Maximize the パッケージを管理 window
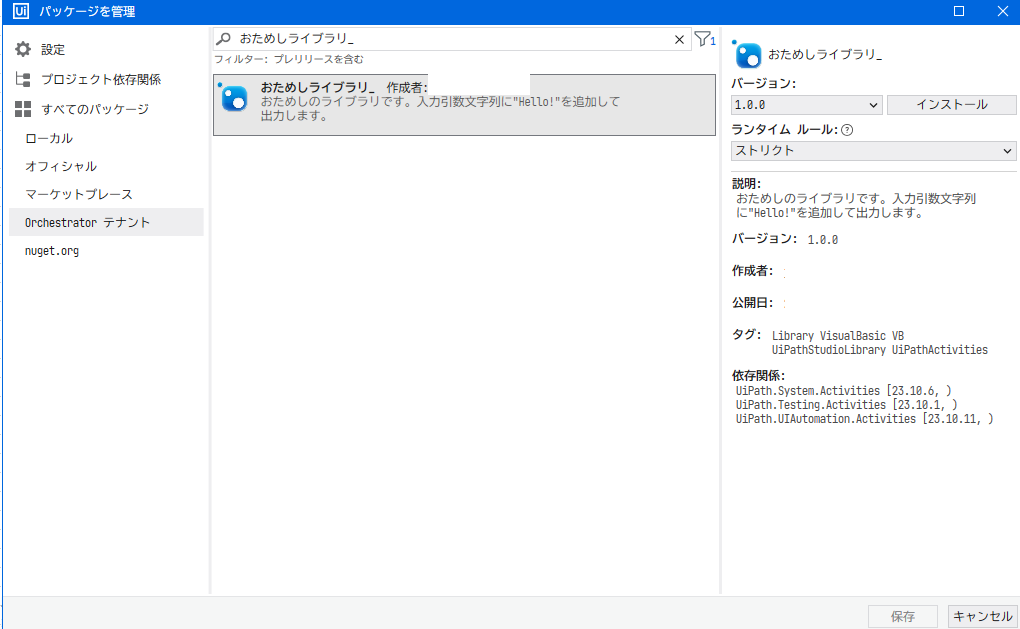 pos(959,11)
